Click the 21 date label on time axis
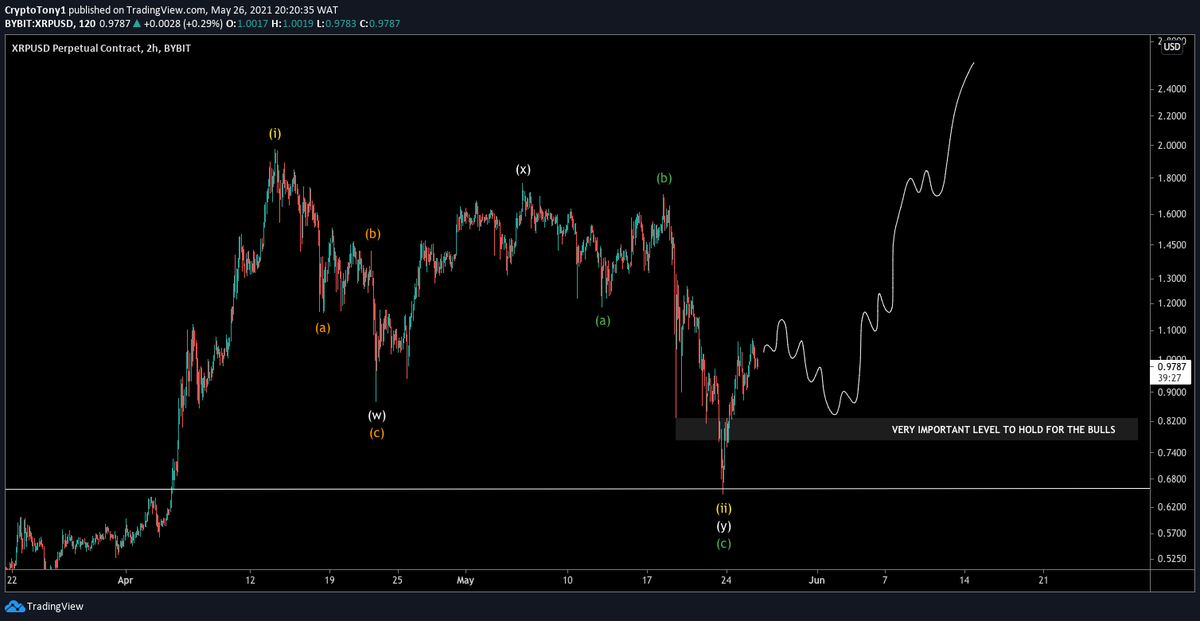Image resolution: width=1200 pixels, height=621 pixels. pyautogui.click(x=1044, y=579)
